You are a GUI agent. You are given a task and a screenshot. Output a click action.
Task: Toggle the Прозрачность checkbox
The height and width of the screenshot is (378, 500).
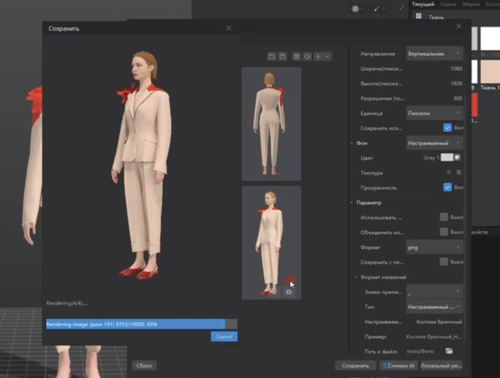[x=447, y=187]
